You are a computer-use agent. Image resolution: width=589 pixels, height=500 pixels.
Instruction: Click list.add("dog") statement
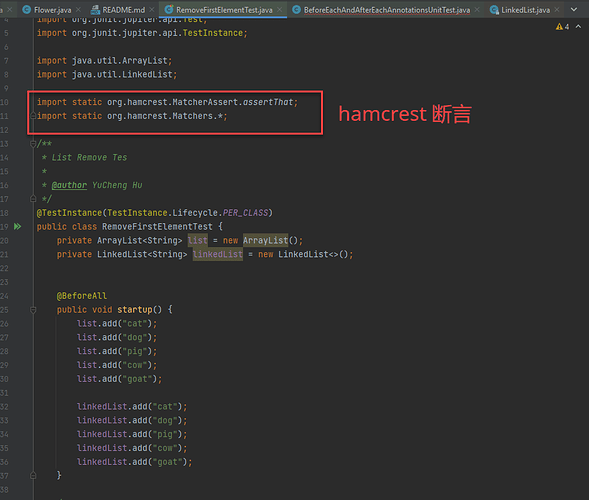[117, 338]
